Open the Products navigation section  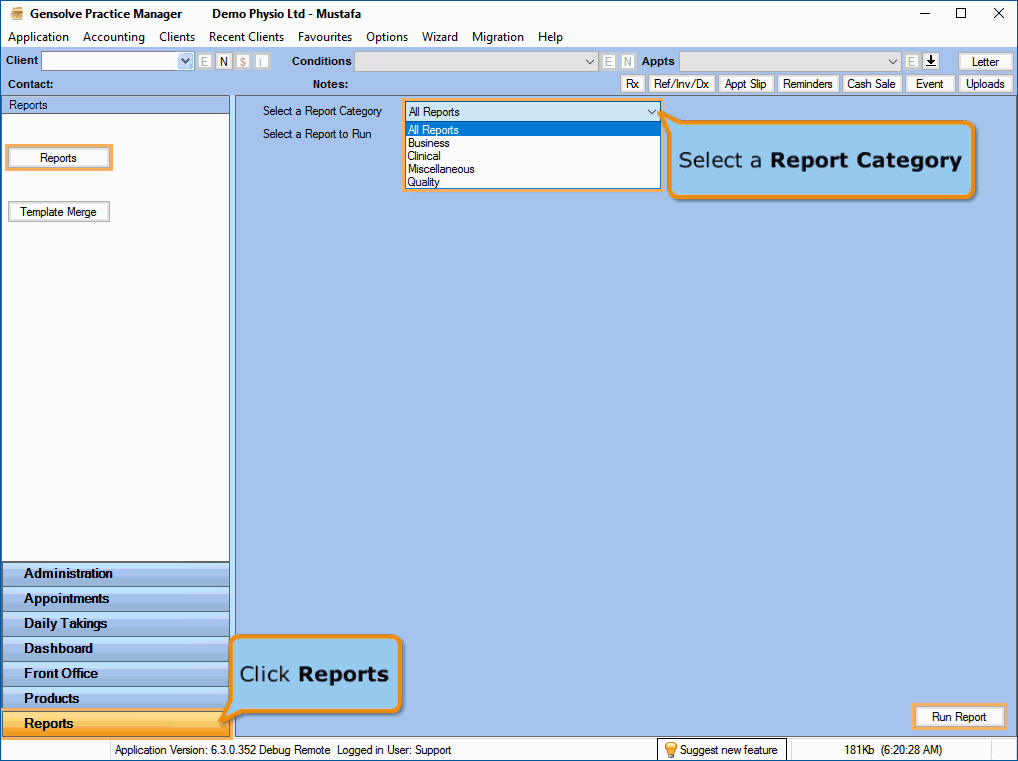tap(116, 699)
